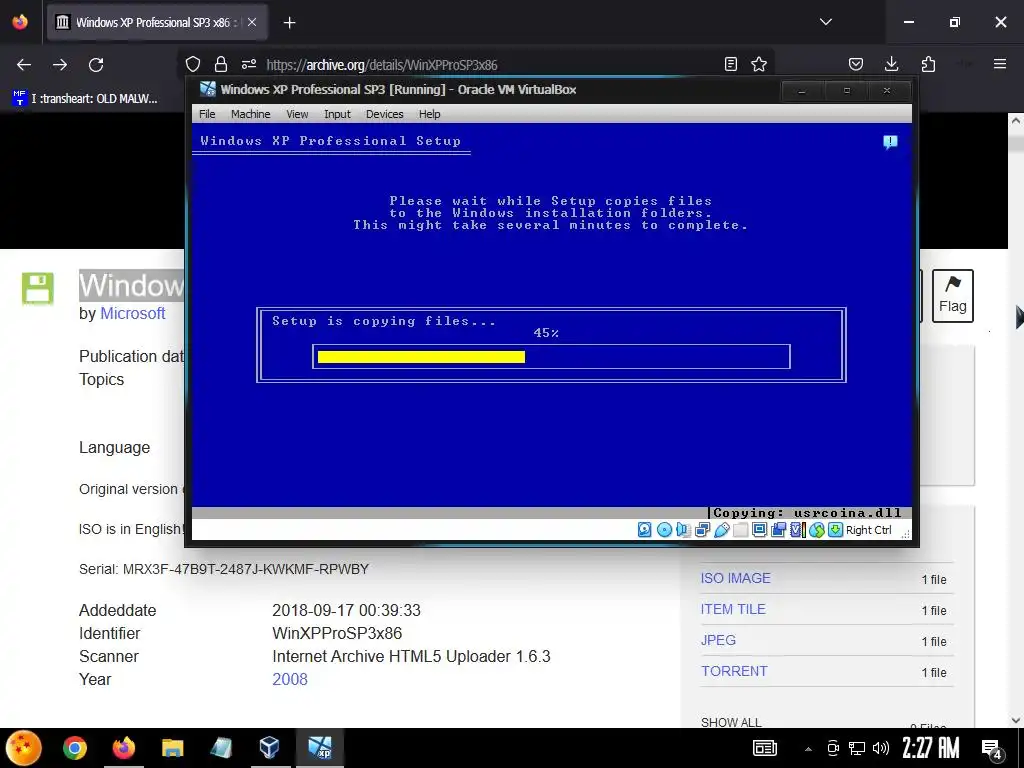Open Save to Pocket in Firefox toolbar
The height and width of the screenshot is (768, 1024).
(x=856, y=64)
